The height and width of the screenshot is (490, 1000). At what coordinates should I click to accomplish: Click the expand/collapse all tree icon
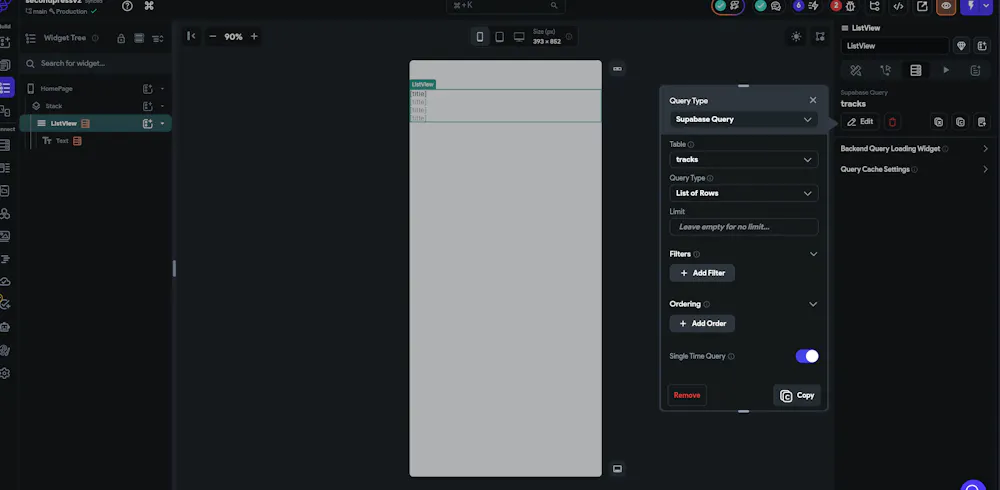[158, 38]
